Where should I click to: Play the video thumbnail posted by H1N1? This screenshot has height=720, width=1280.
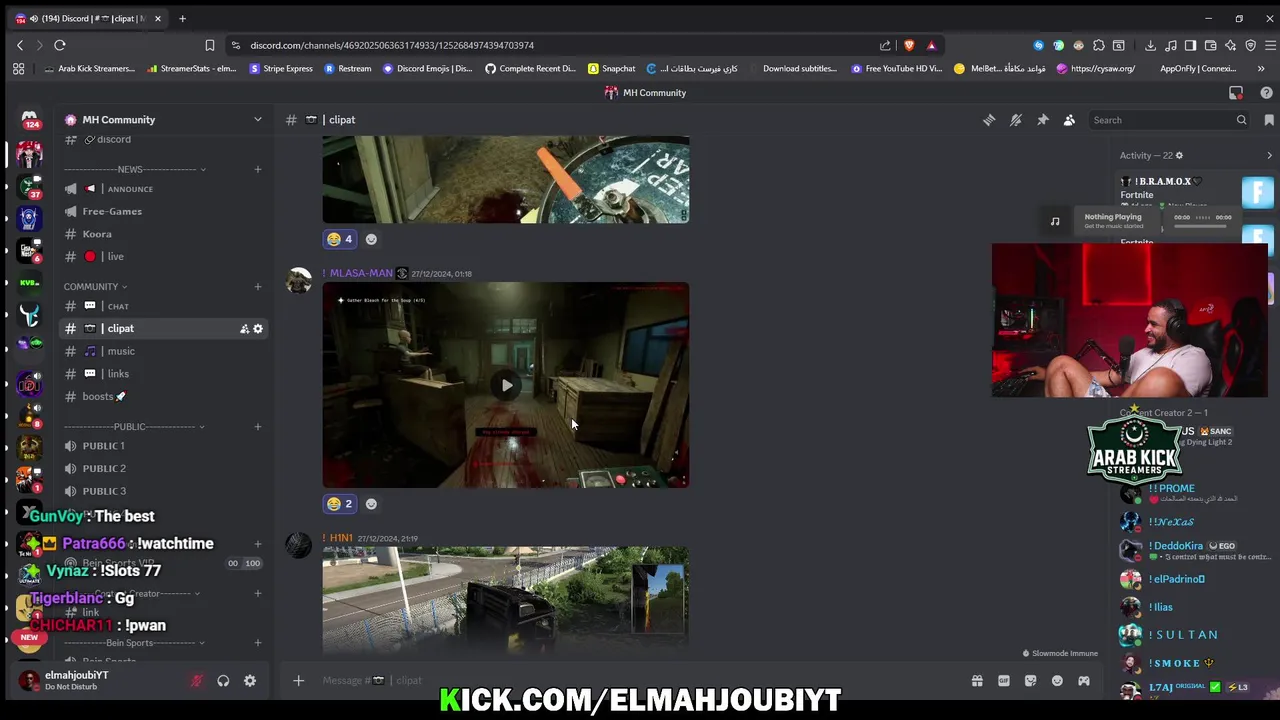(x=506, y=601)
